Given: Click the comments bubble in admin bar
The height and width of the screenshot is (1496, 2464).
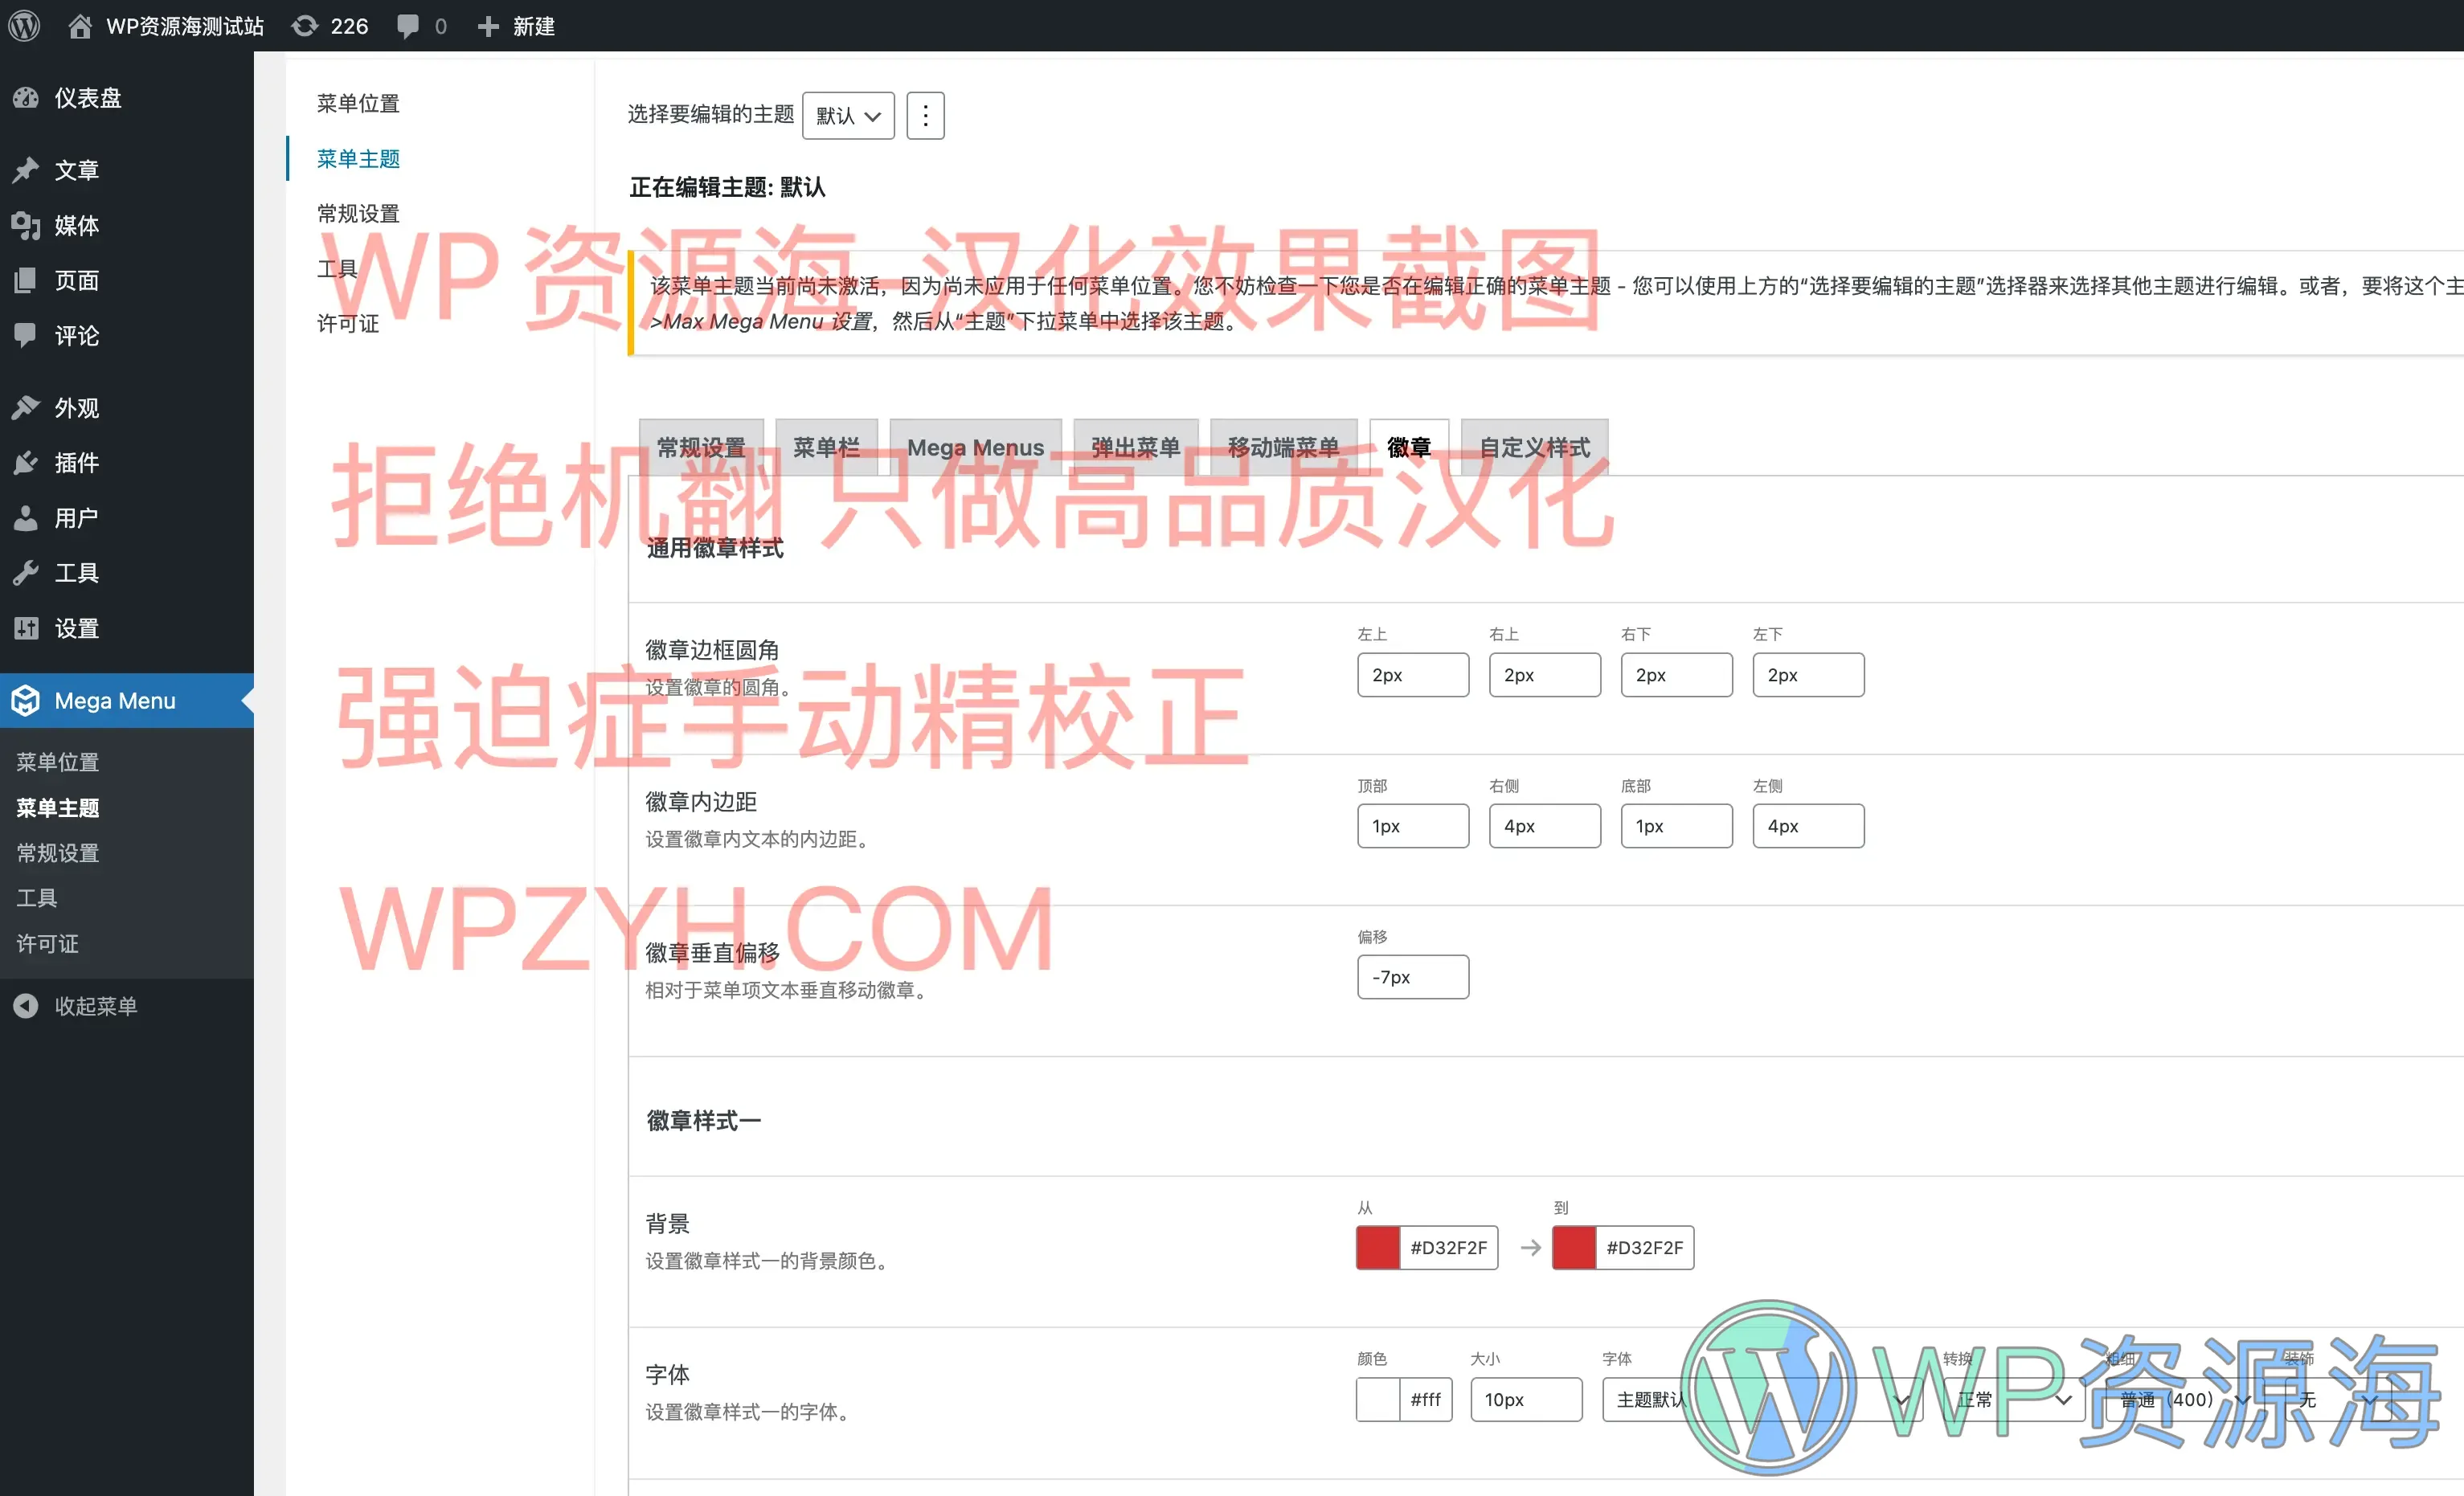Looking at the screenshot, I should point(408,26).
